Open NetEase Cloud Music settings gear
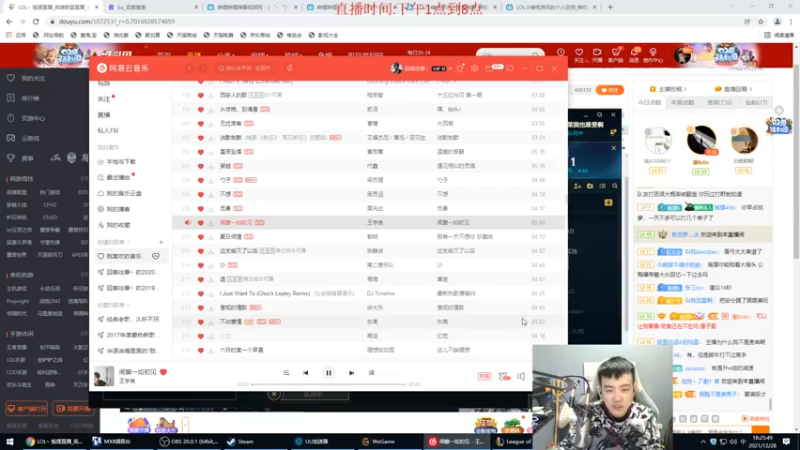The width and height of the screenshot is (800, 450). (474, 68)
